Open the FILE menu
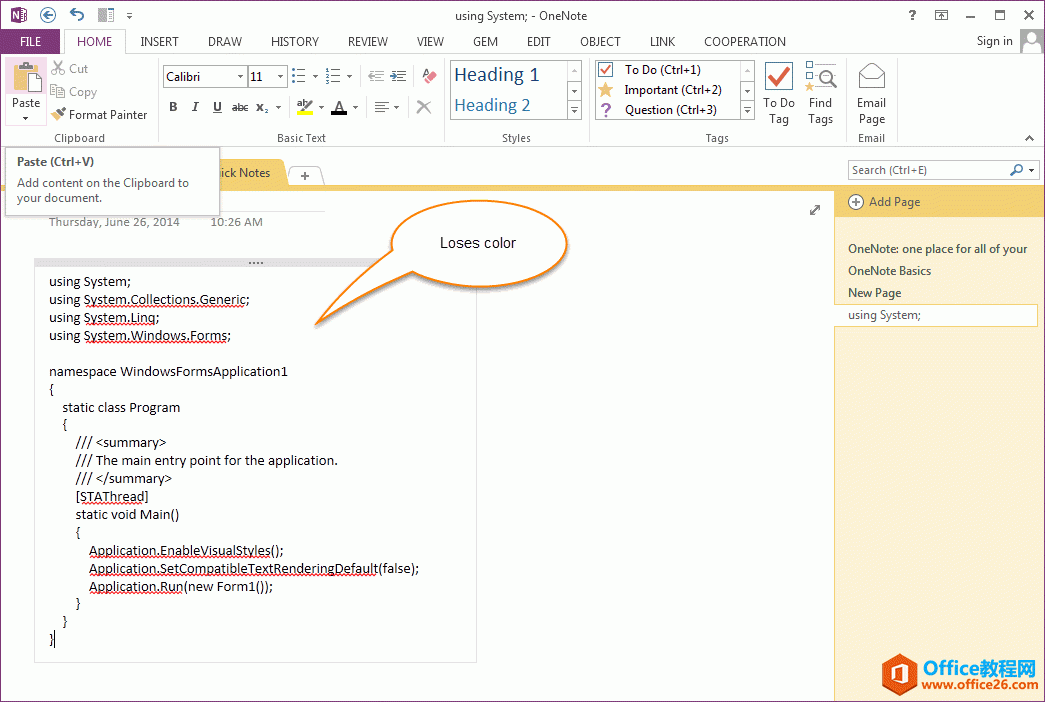This screenshot has height=702, width=1045. [30, 42]
